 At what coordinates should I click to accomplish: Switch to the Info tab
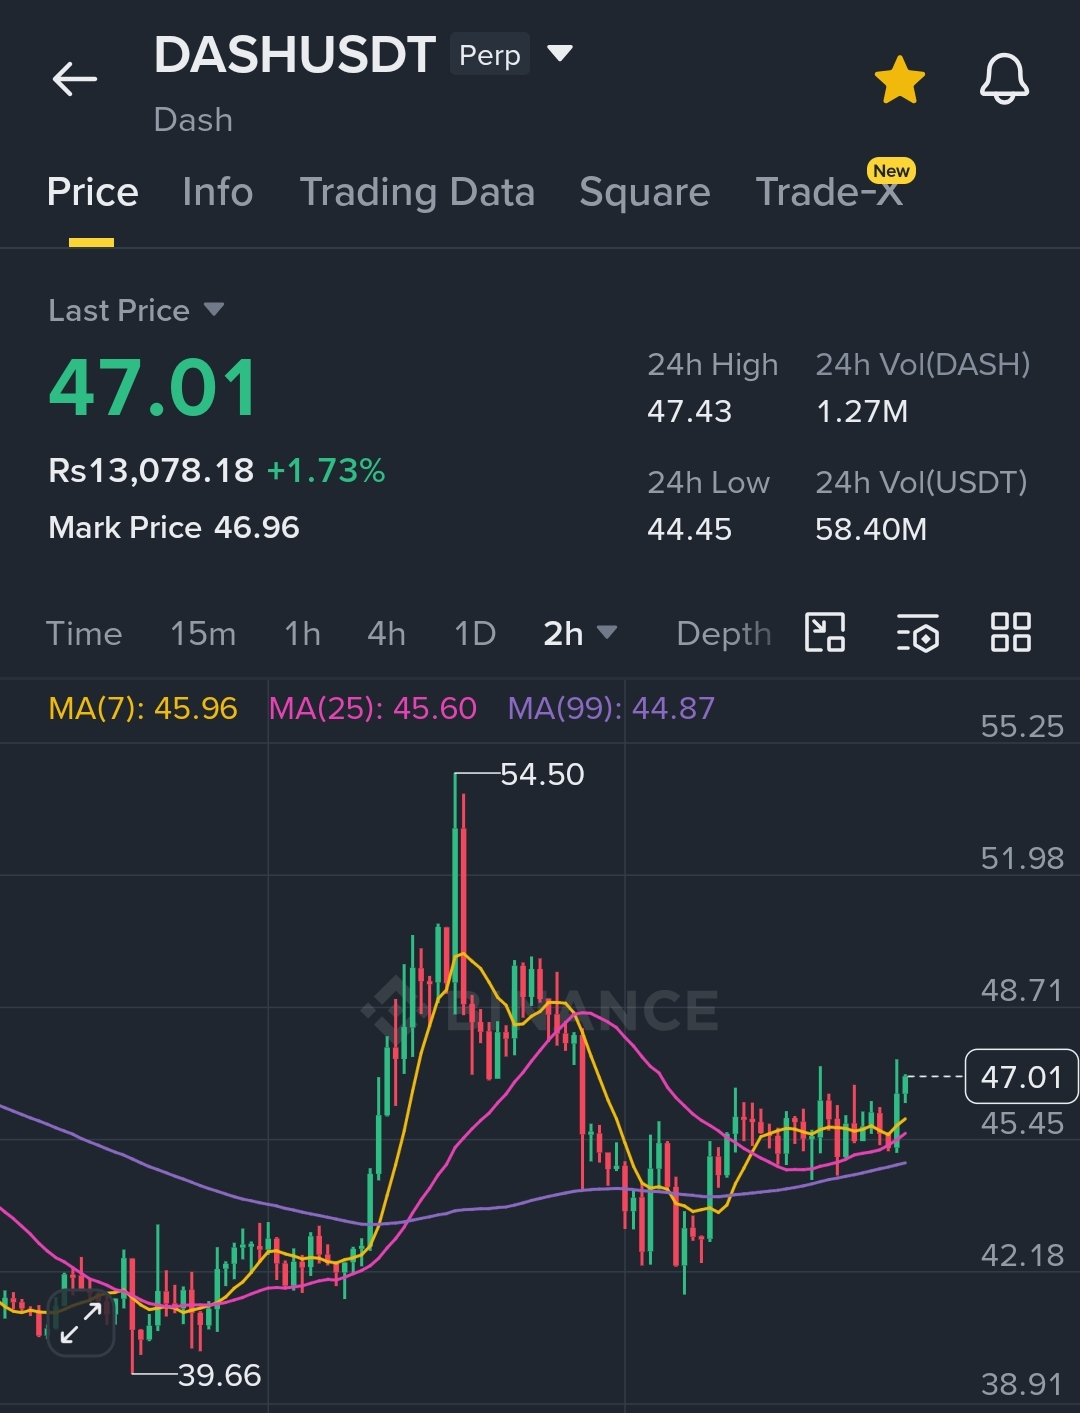coord(218,192)
